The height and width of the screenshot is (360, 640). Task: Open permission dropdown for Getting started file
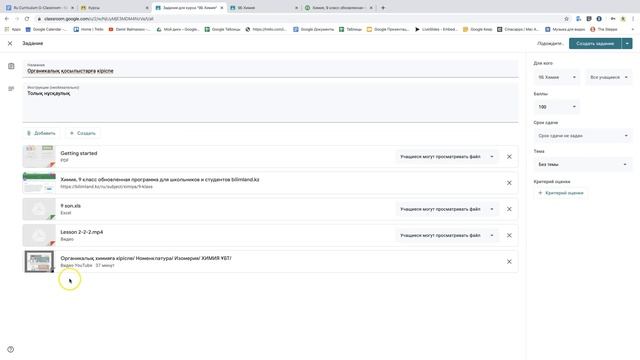447,157
